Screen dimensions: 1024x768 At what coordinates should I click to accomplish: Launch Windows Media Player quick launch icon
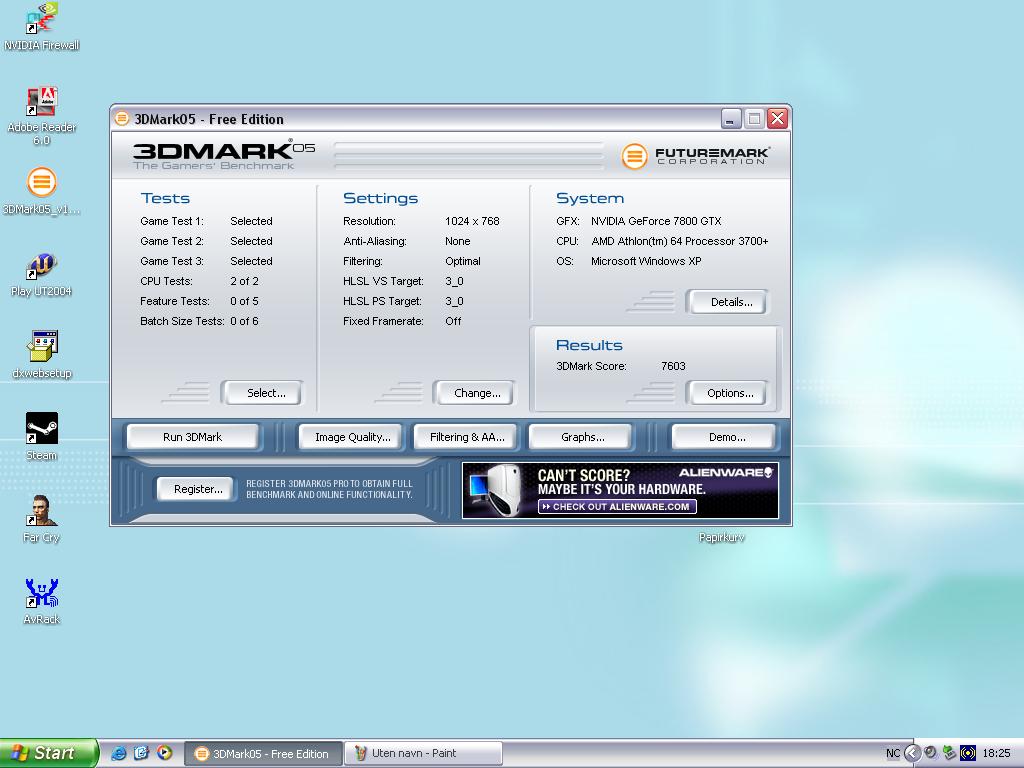coord(165,753)
